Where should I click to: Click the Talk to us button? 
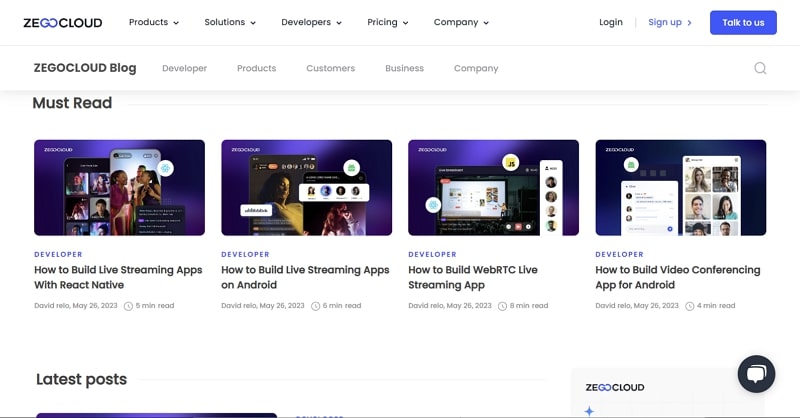click(743, 22)
